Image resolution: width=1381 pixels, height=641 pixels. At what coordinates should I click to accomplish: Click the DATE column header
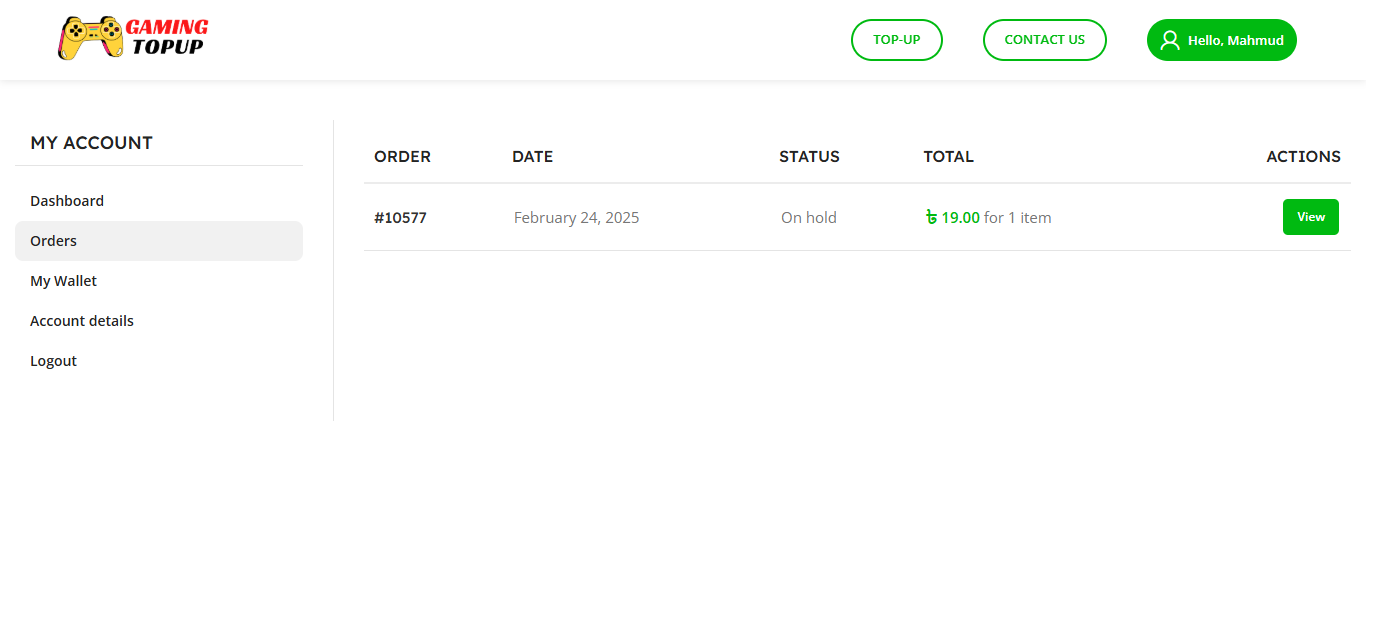click(x=532, y=156)
